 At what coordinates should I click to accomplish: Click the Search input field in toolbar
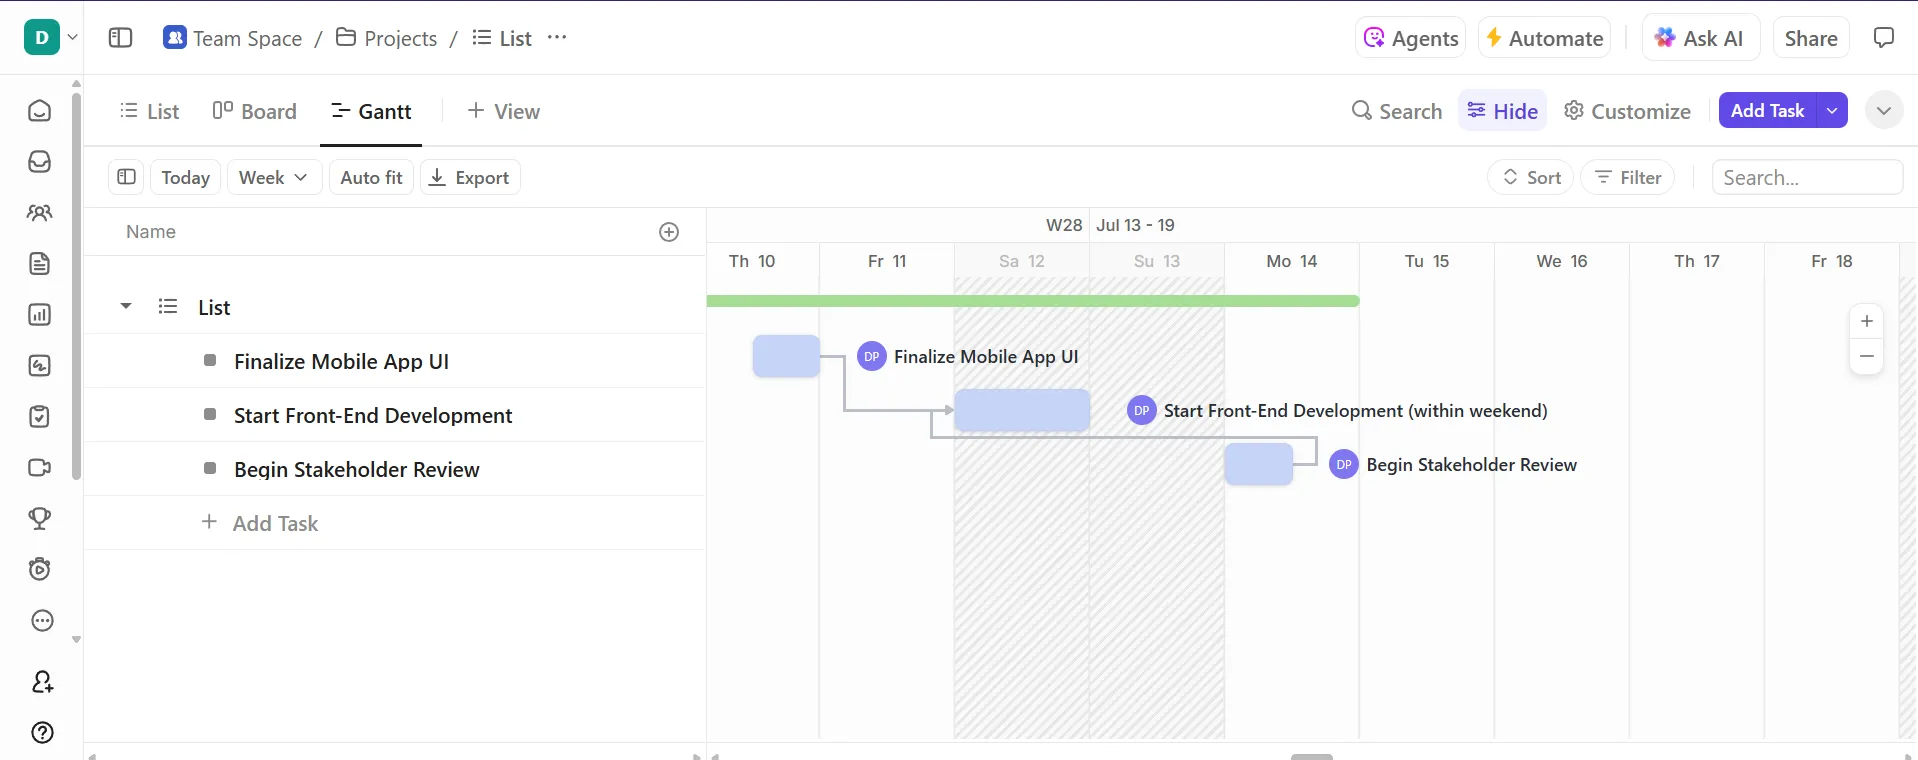click(x=1807, y=177)
